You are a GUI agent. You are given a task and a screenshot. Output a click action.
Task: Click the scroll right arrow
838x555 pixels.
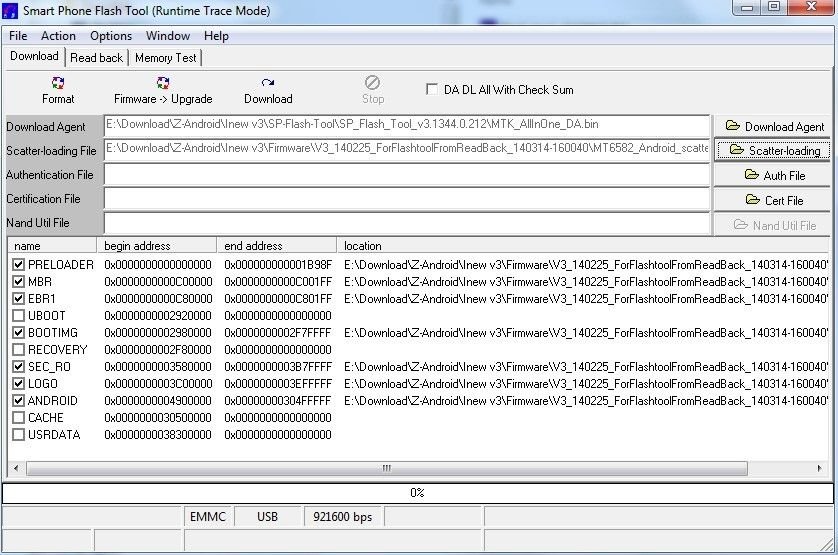tap(820, 468)
